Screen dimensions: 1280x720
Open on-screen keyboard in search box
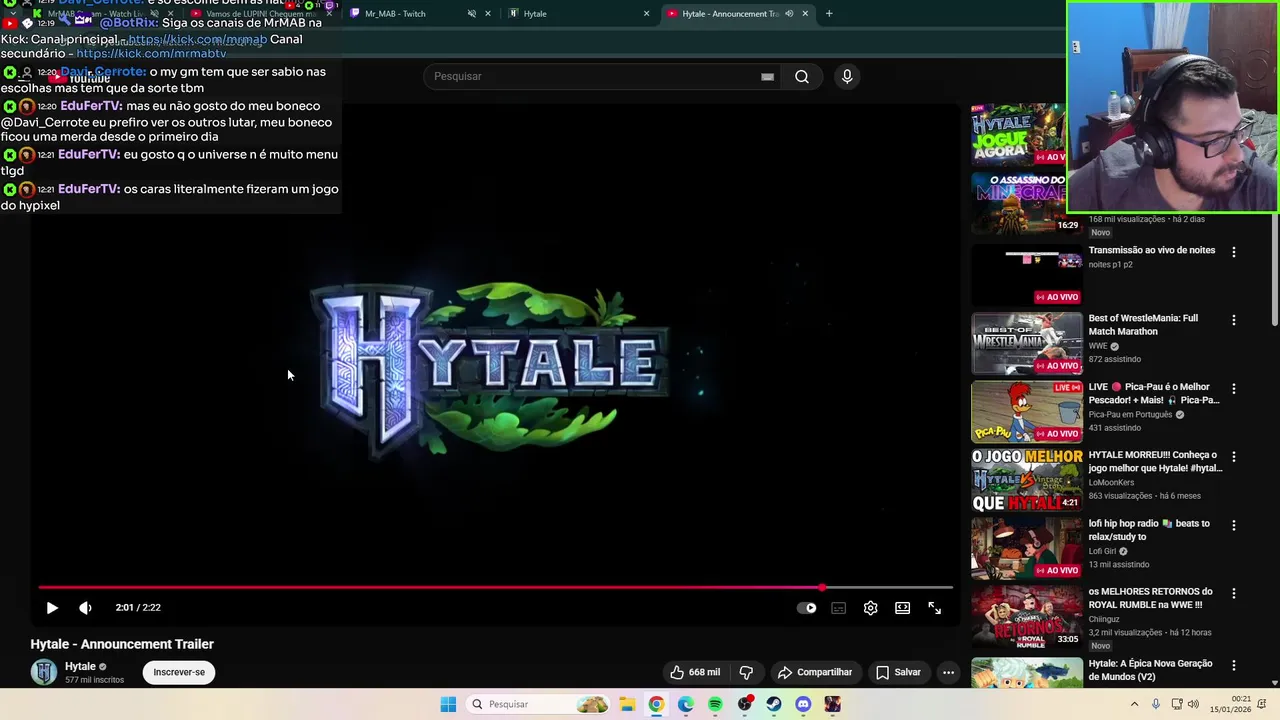click(x=767, y=76)
